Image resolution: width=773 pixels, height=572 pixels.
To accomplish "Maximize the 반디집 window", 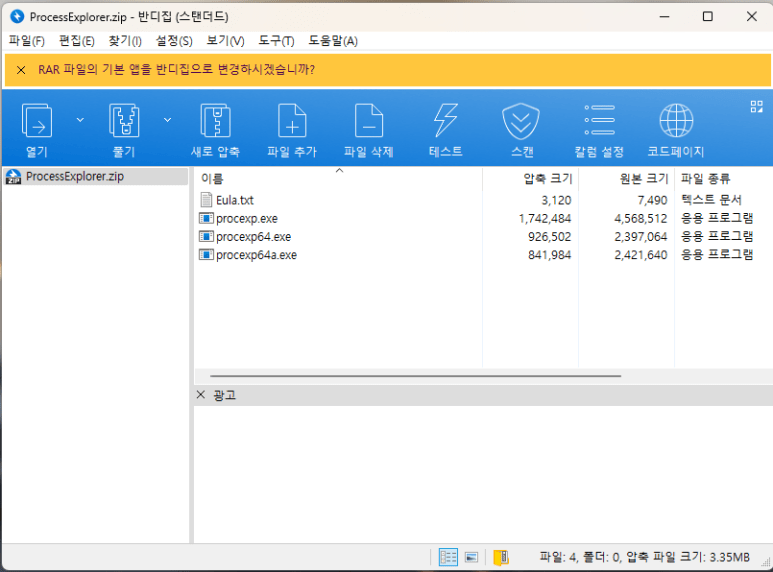I will [708, 17].
